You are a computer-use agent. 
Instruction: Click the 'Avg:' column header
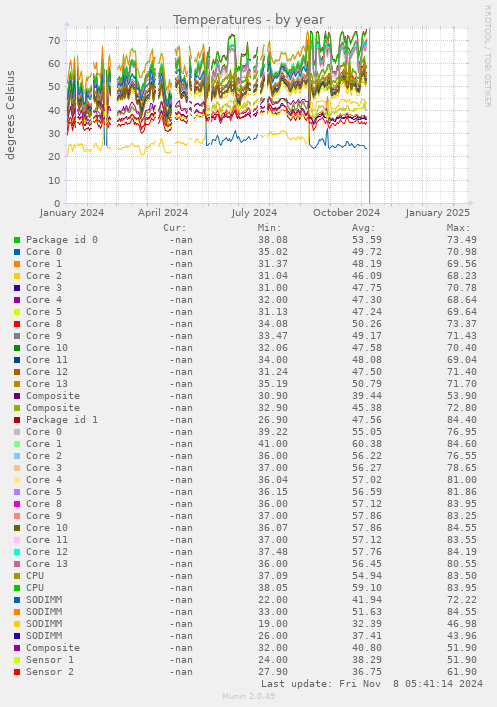point(364,228)
